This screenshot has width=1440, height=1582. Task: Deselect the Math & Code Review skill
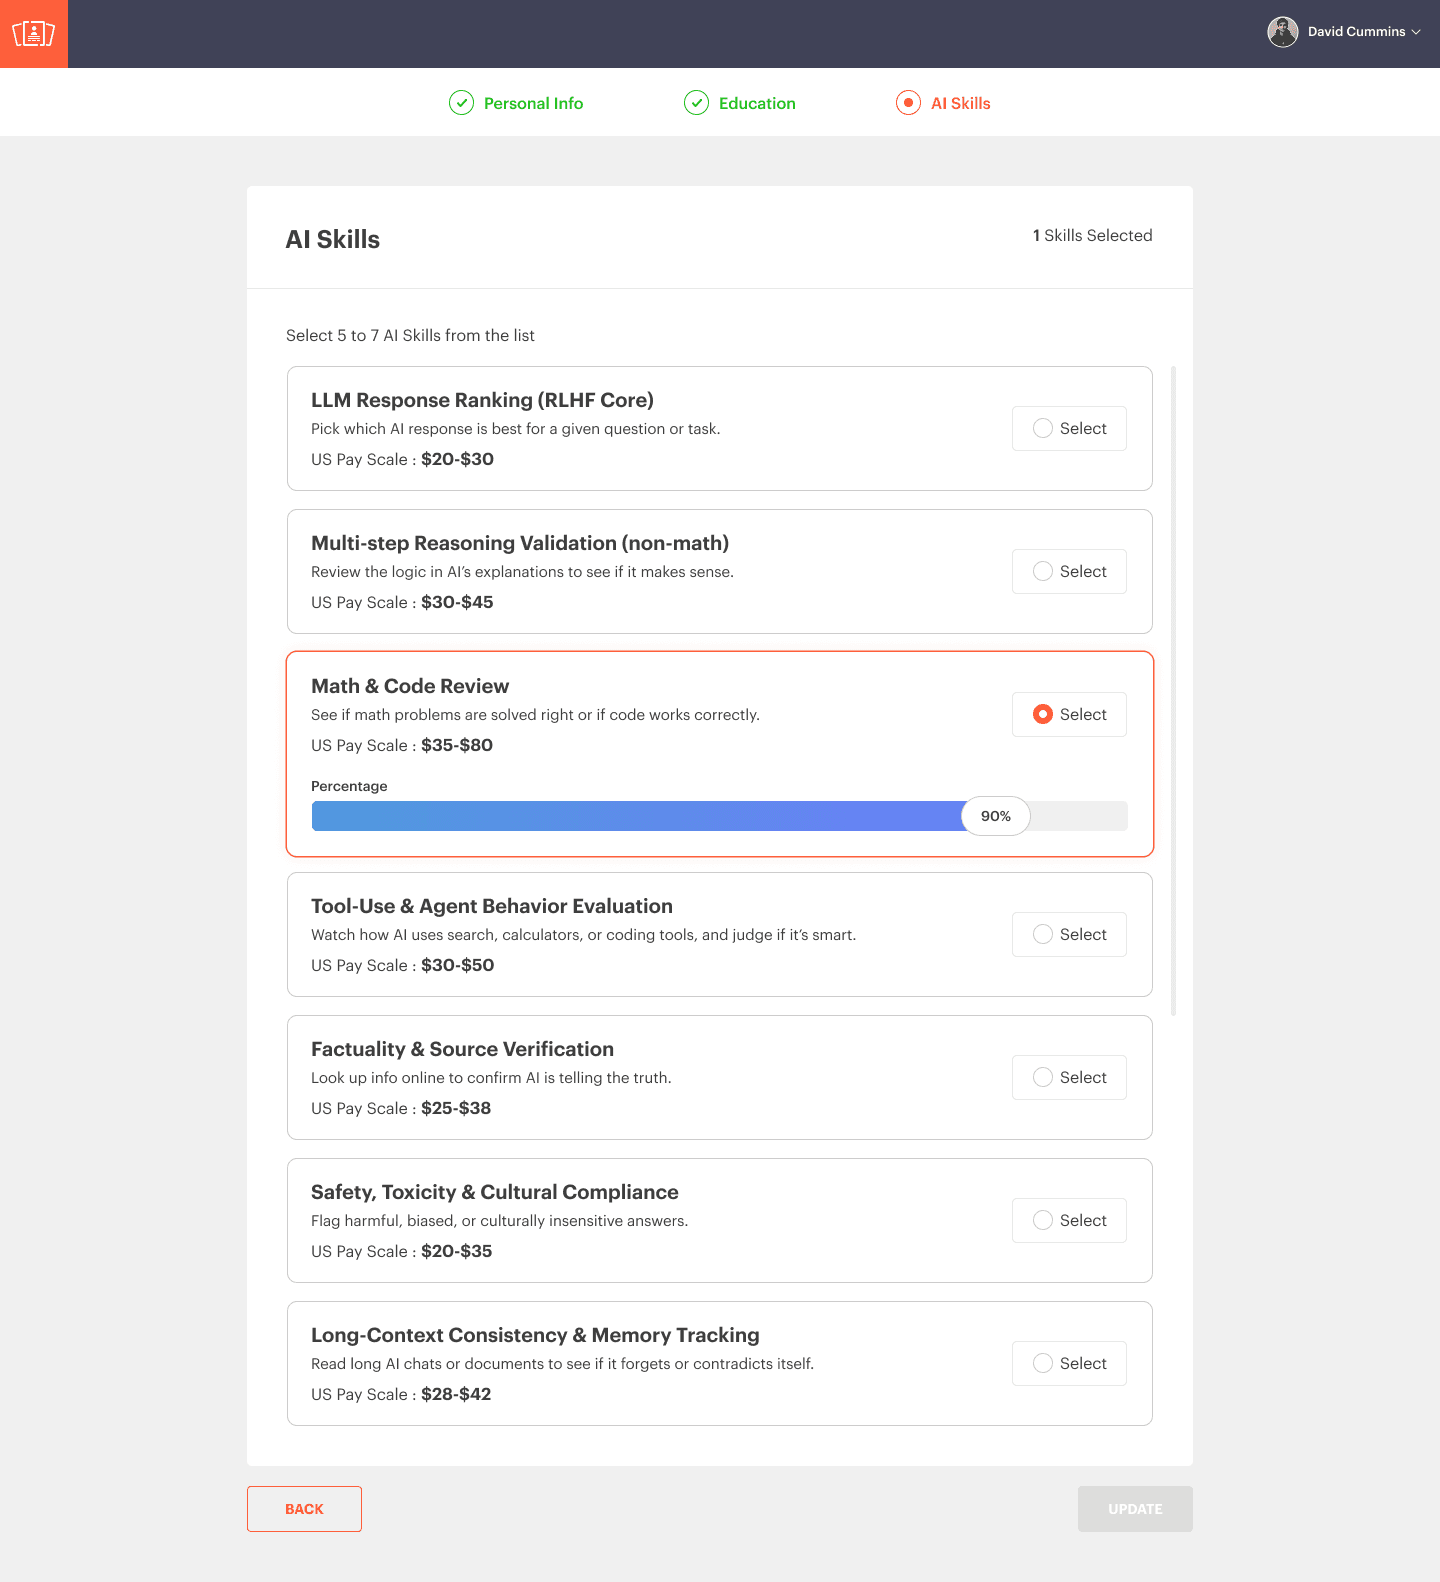tap(1069, 714)
